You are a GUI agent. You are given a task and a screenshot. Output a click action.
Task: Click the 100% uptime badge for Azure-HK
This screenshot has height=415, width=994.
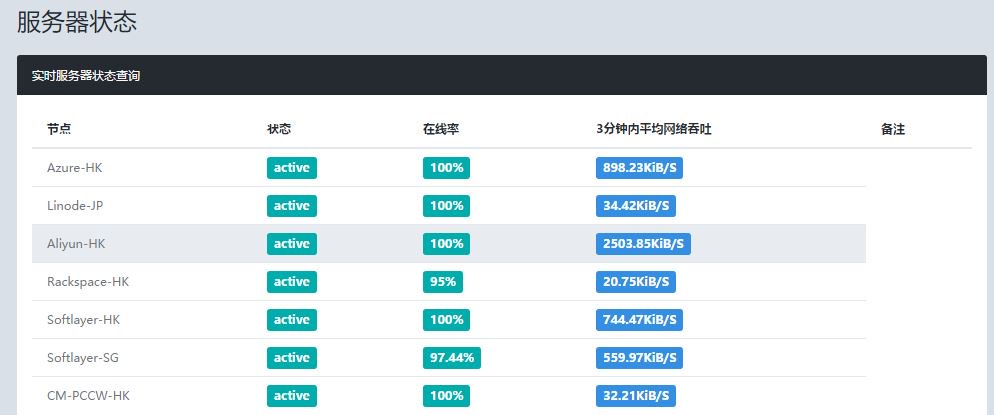click(446, 168)
